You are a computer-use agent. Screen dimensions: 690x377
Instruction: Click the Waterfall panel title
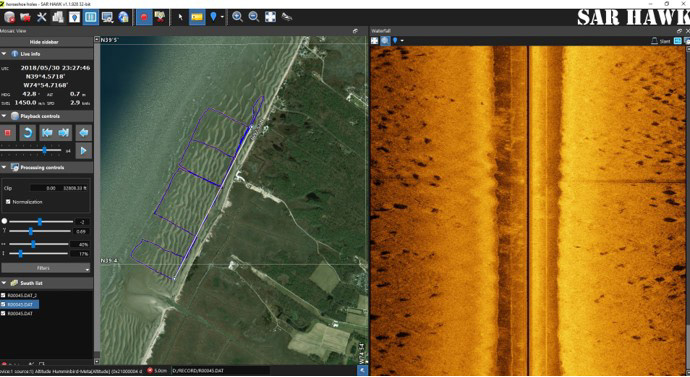pyautogui.click(x=381, y=31)
